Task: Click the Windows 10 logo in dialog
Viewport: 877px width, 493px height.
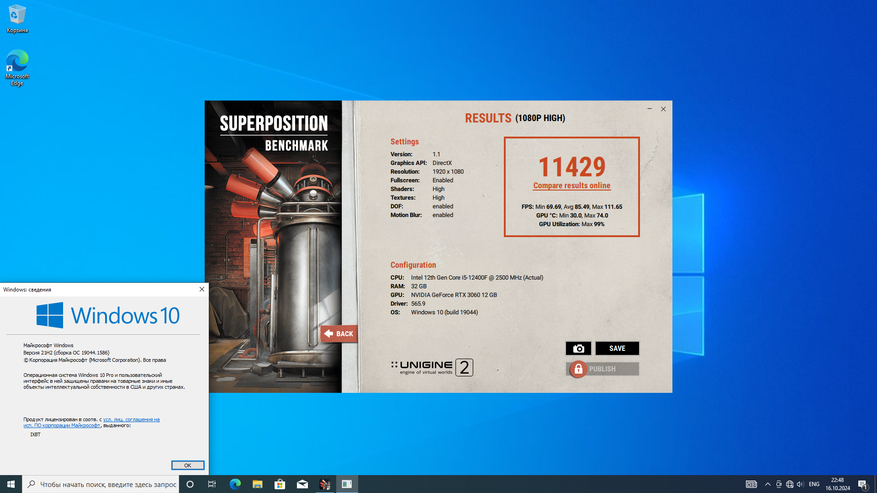Action: click(108, 315)
